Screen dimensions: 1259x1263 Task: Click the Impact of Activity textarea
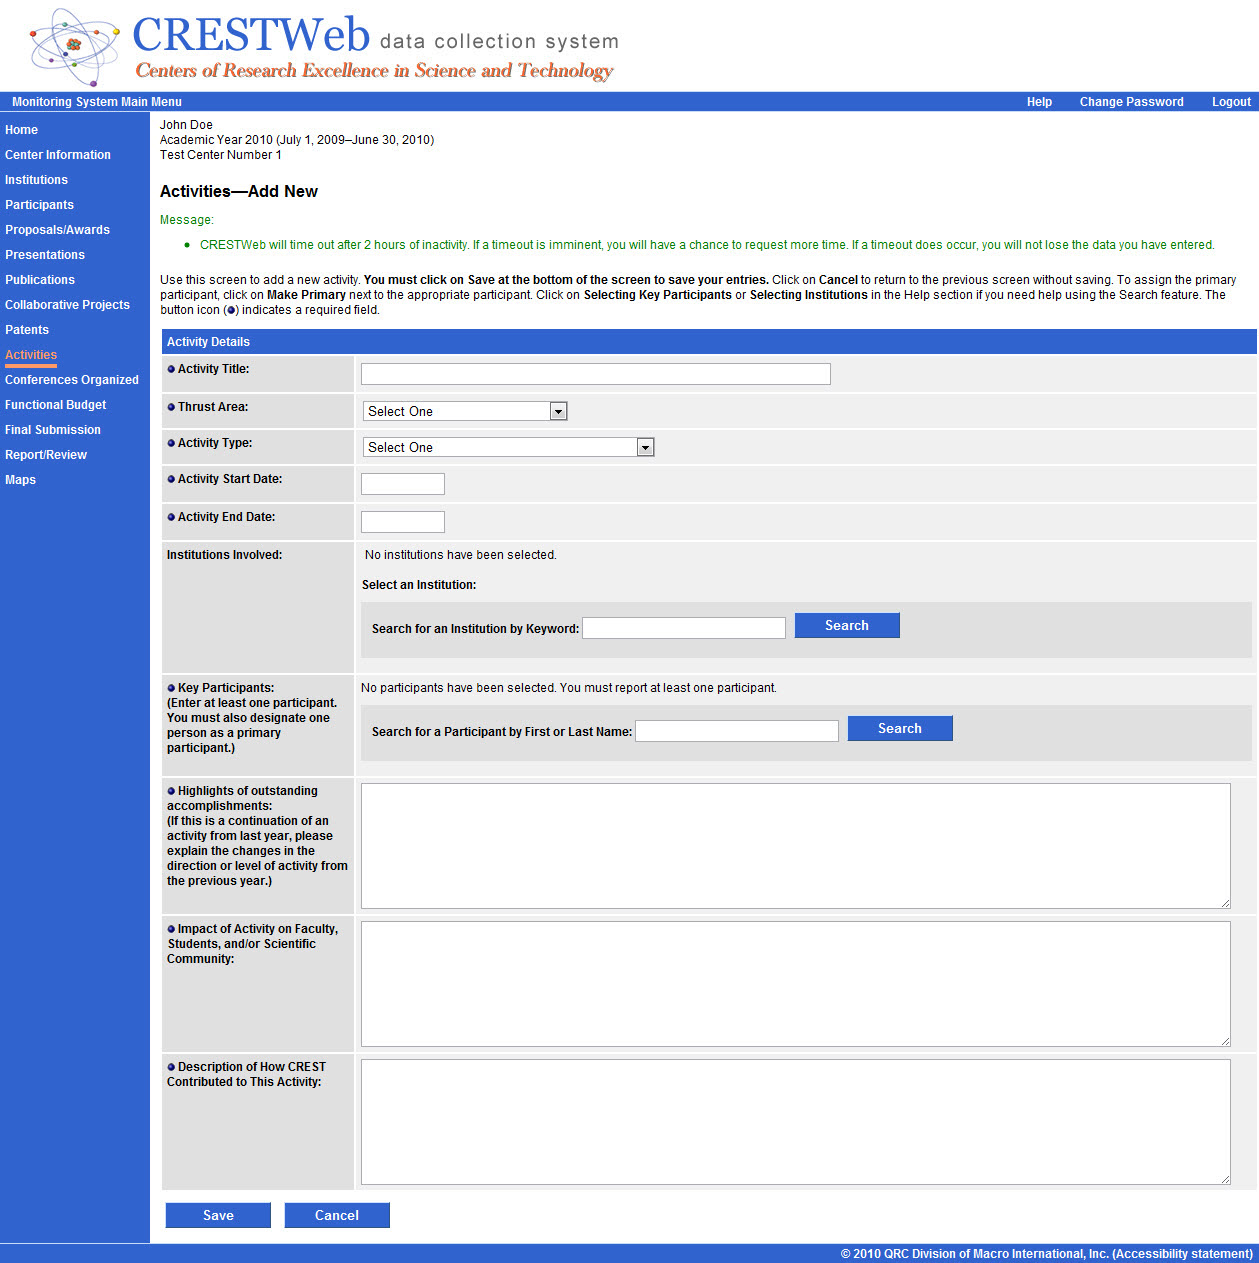click(x=796, y=984)
